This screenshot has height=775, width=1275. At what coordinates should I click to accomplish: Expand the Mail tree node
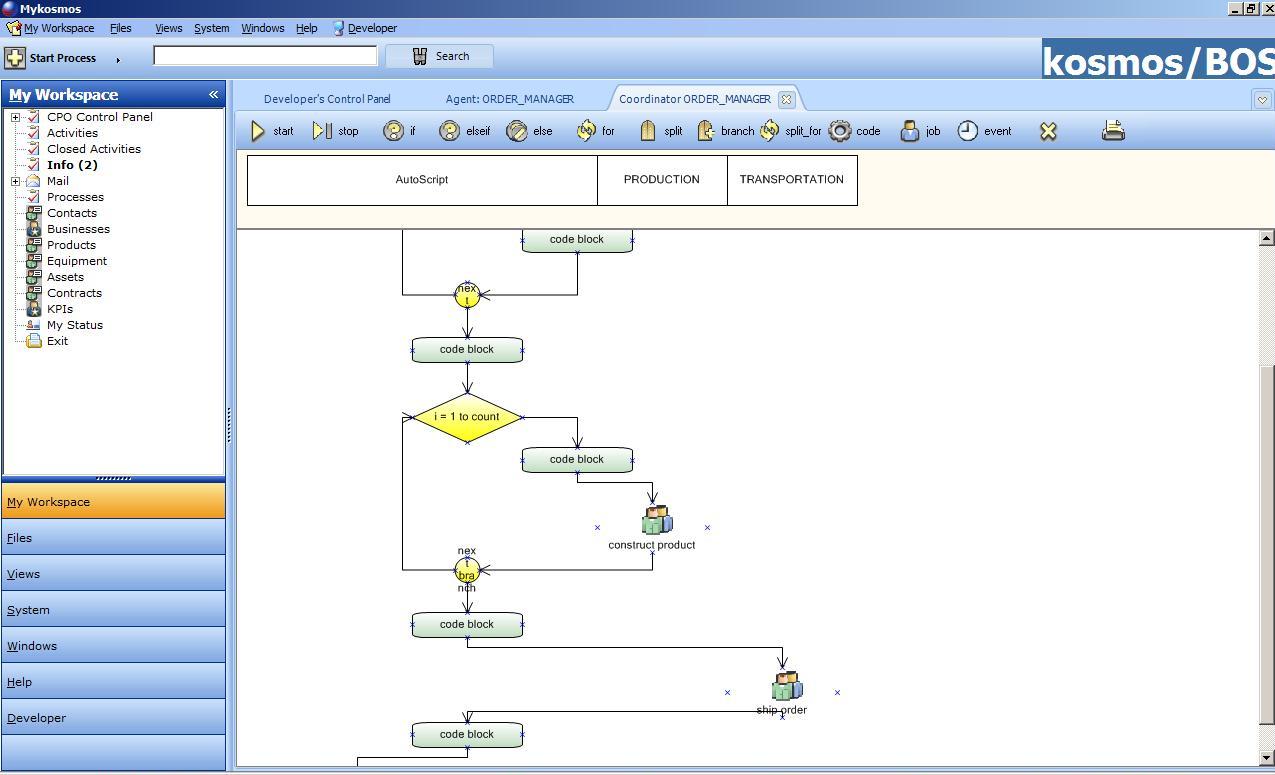(15, 181)
